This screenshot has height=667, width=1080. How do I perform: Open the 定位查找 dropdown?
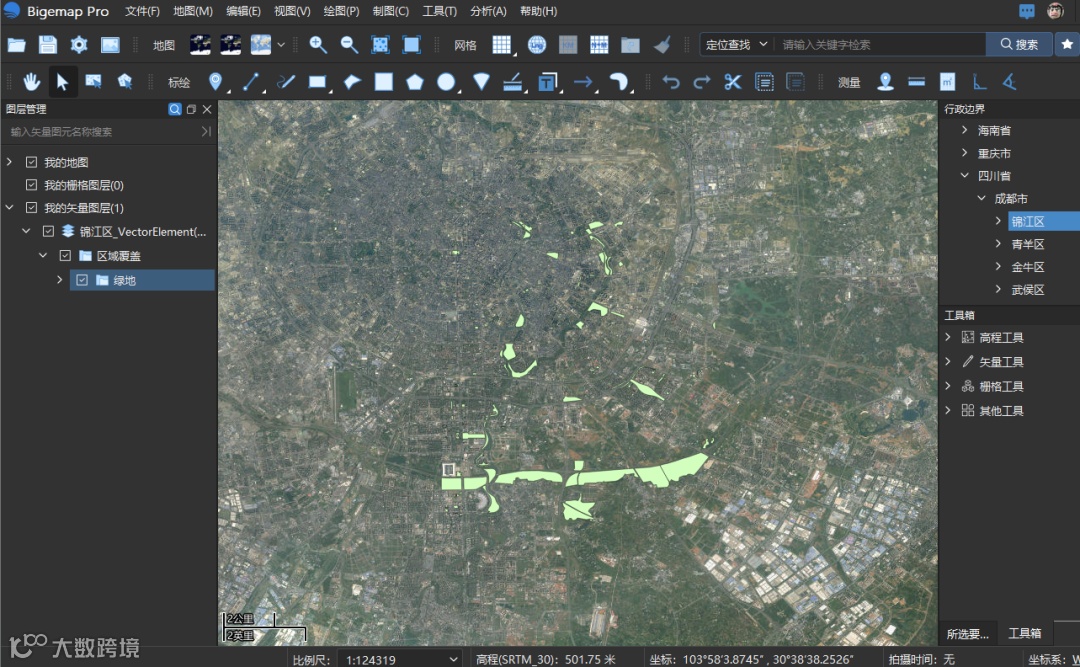737,45
